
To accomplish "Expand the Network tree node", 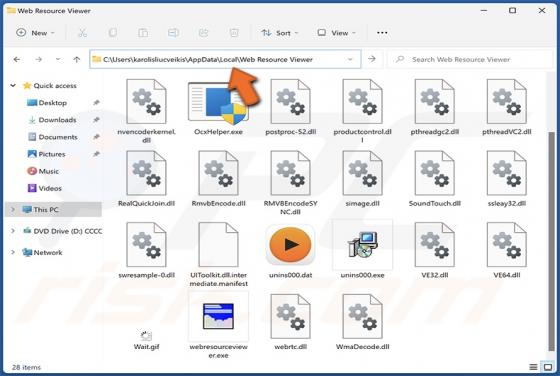I will (13, 252).
